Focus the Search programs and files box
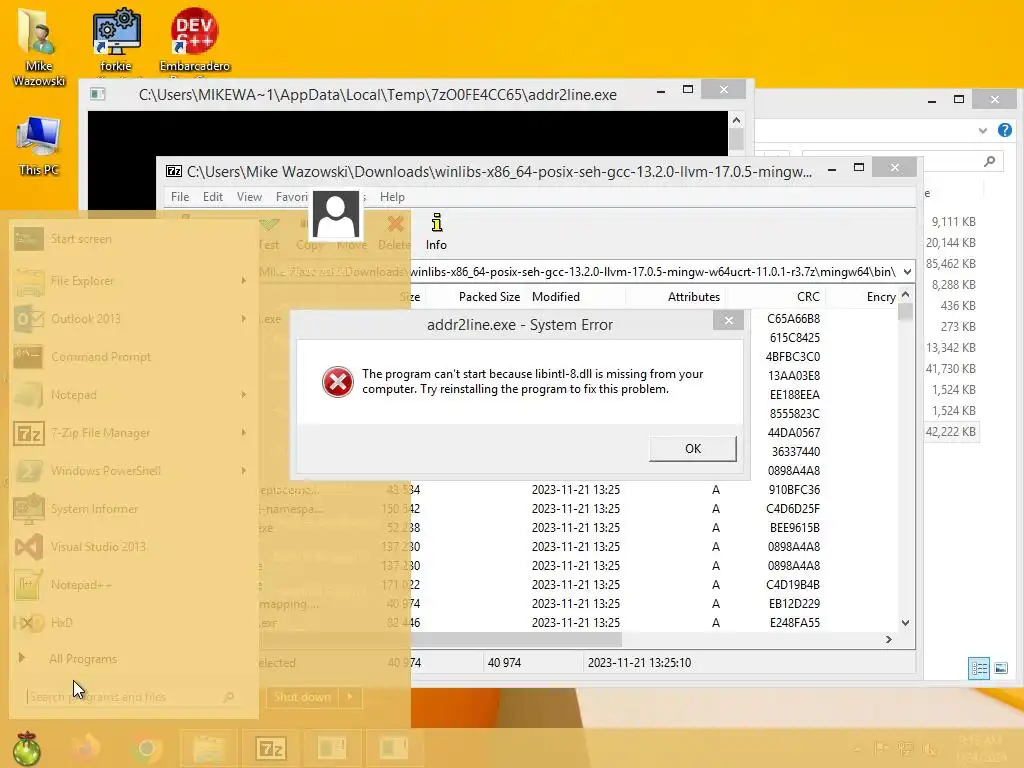Screen dimensions: 1024x768 (x=131, y=697)
